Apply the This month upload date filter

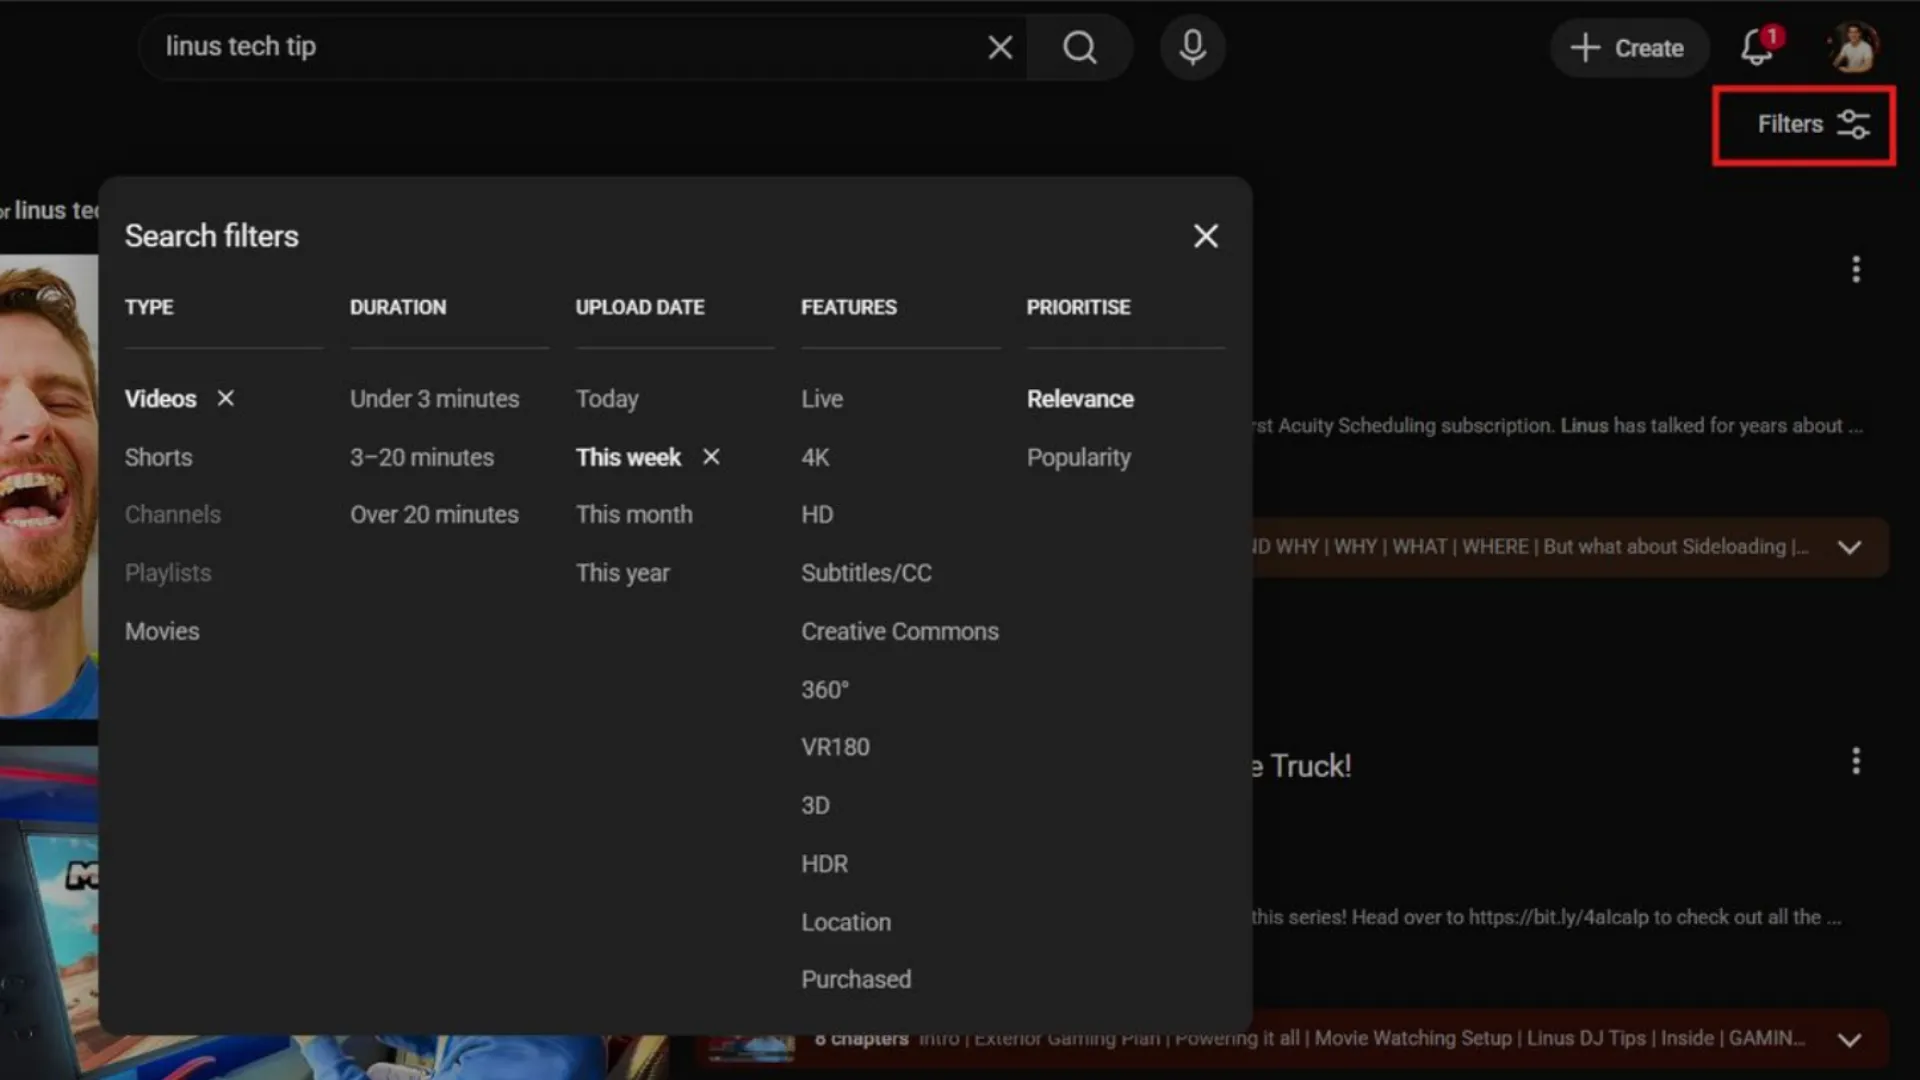(x=634, y=514)
